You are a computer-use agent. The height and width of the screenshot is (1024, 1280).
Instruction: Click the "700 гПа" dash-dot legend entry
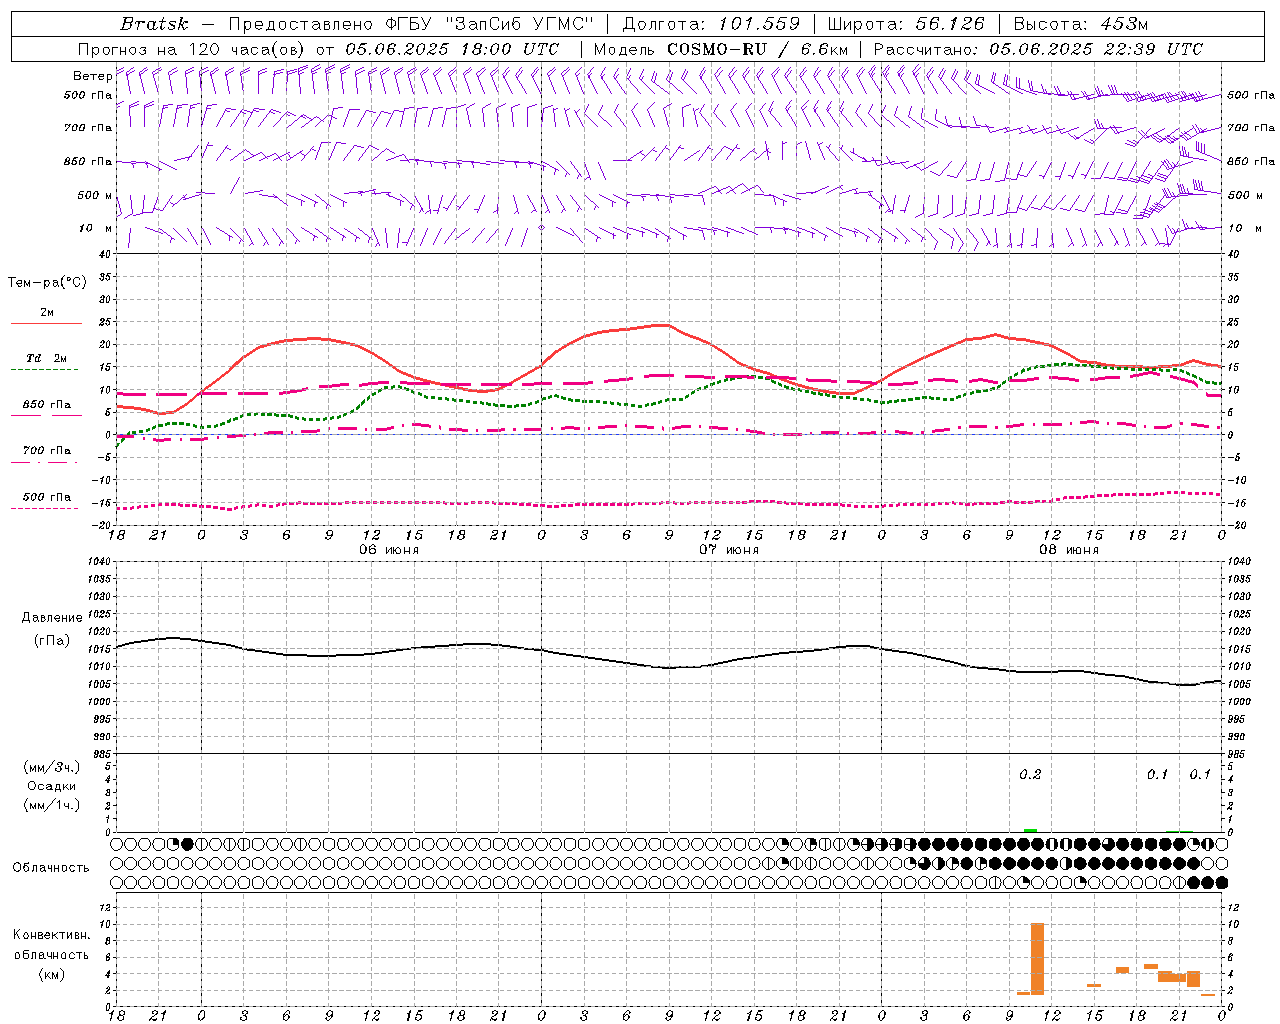[46, 455]
